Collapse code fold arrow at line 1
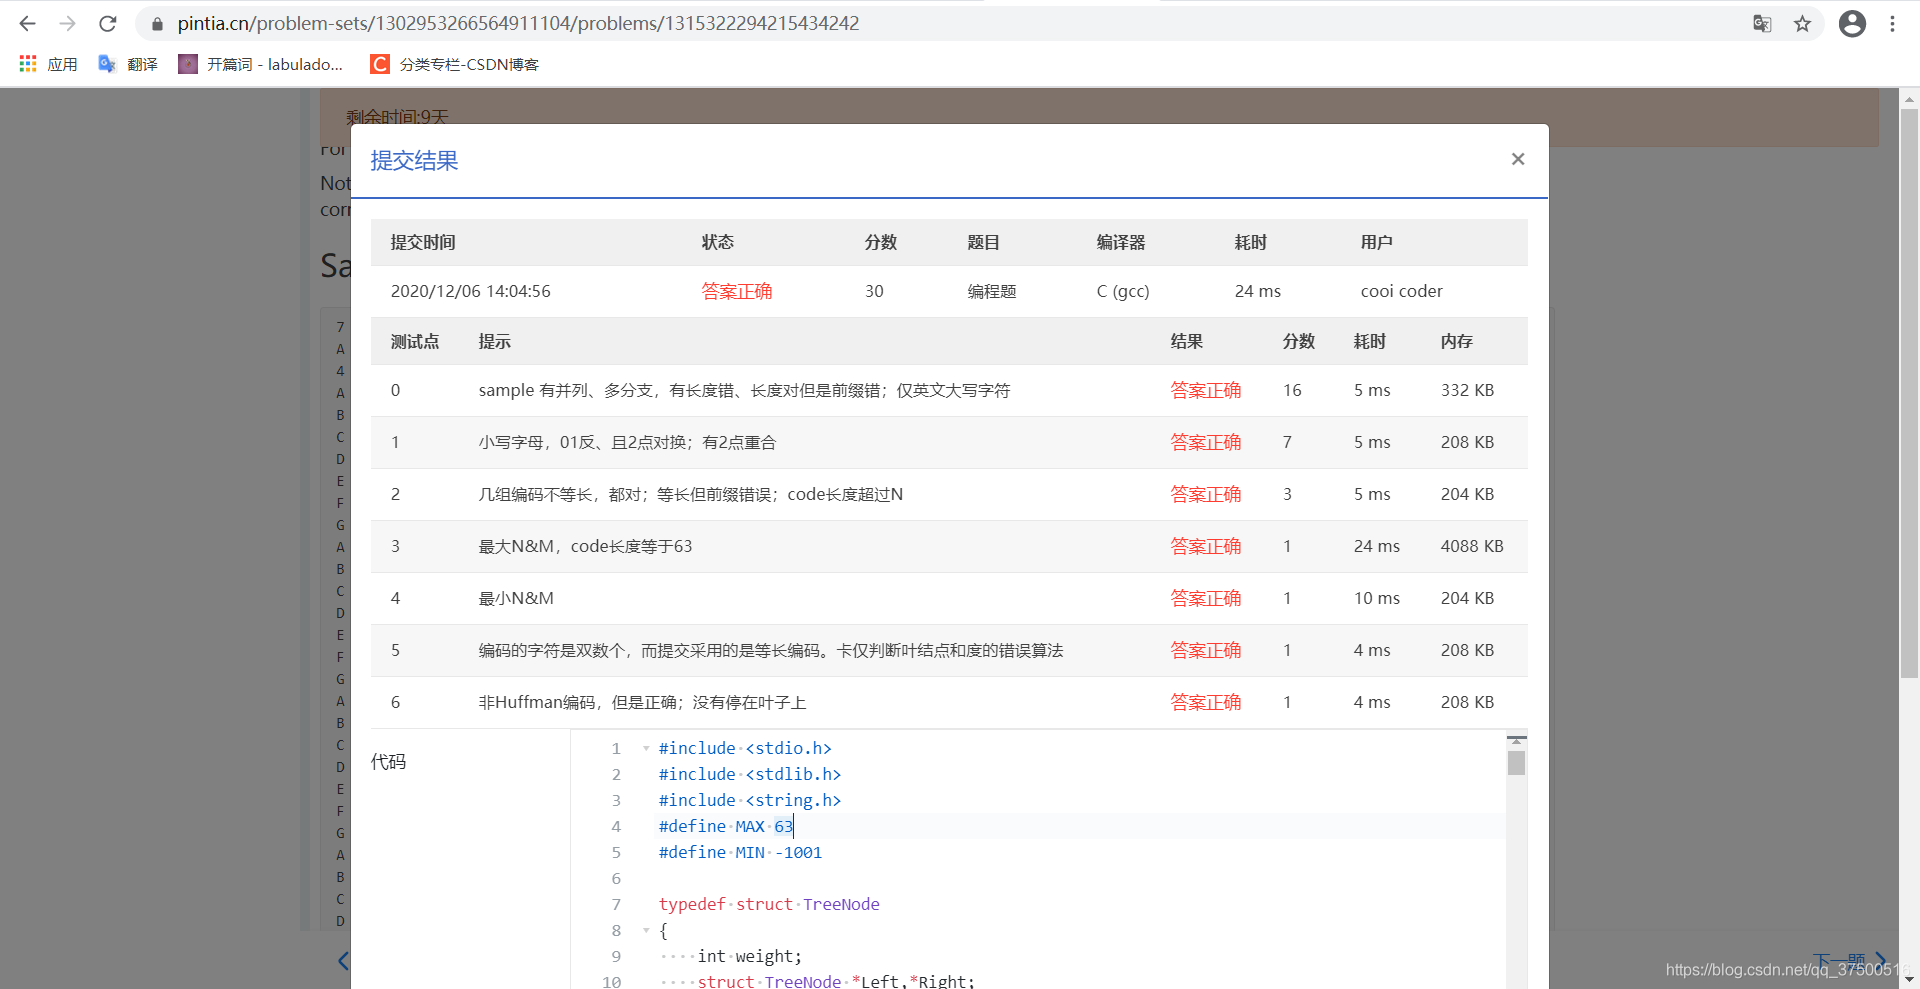The image size is (1920, 989). 646,748
